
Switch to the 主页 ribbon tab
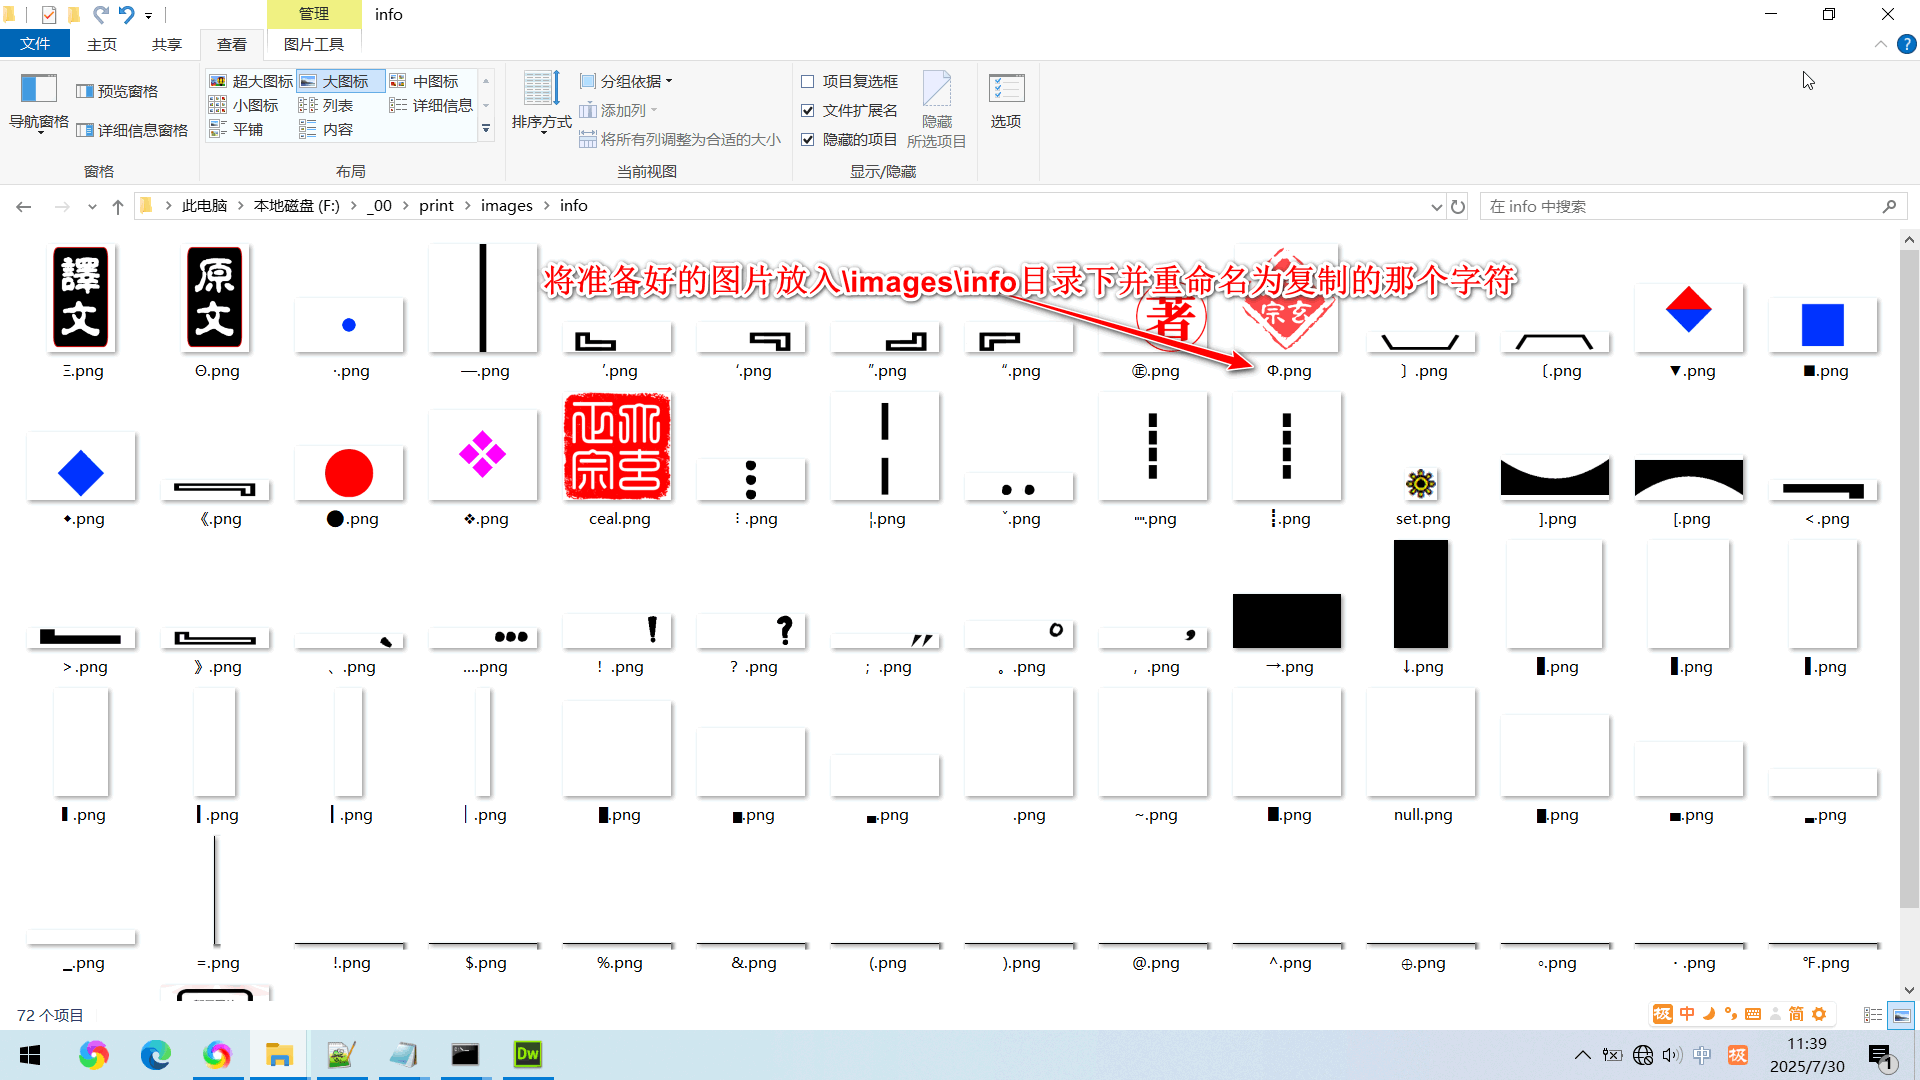tap(101, 44)
